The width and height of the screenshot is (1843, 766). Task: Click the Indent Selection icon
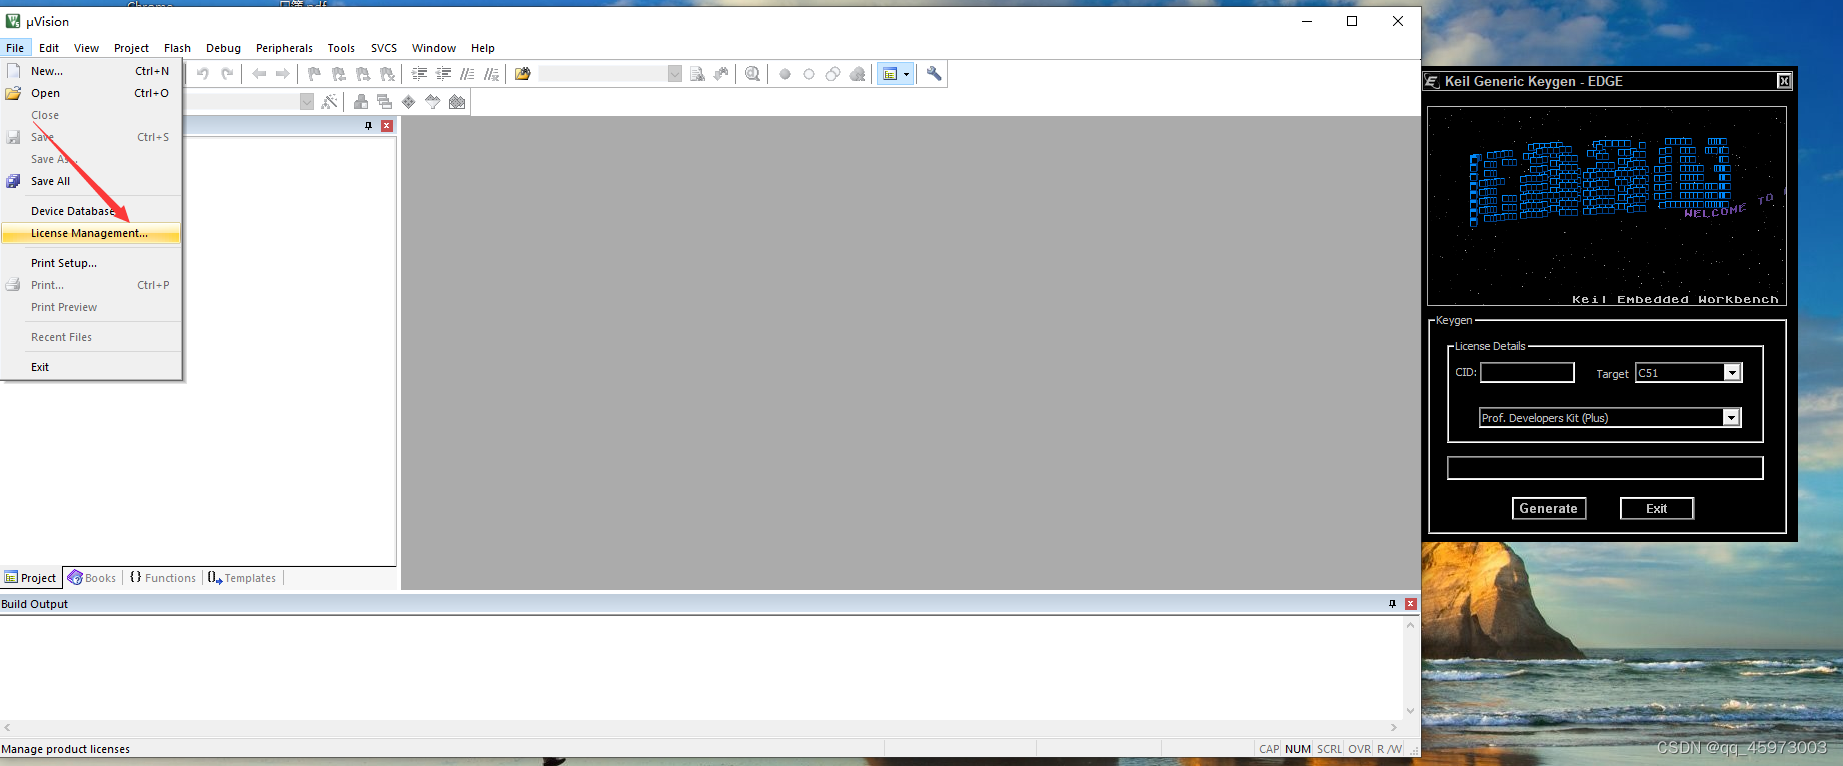pos(419,74)
